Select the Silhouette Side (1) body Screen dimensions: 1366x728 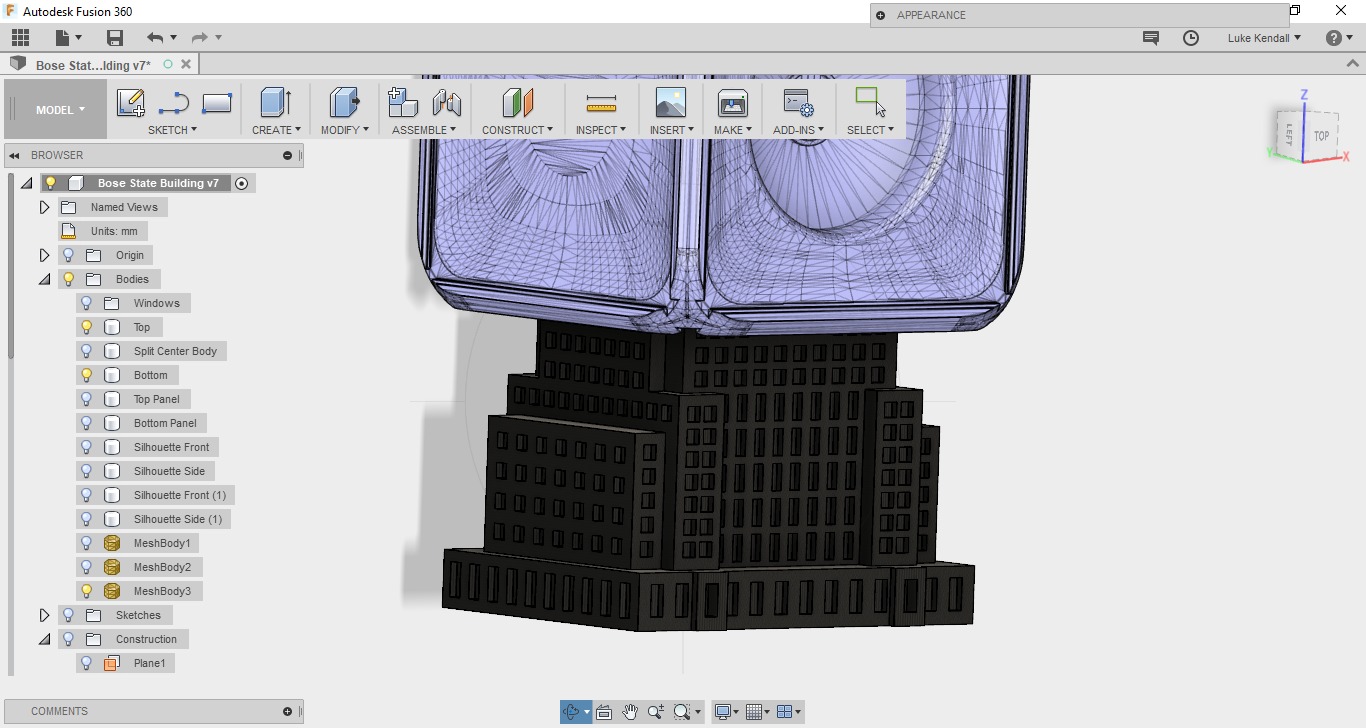[x=180, y=519]
